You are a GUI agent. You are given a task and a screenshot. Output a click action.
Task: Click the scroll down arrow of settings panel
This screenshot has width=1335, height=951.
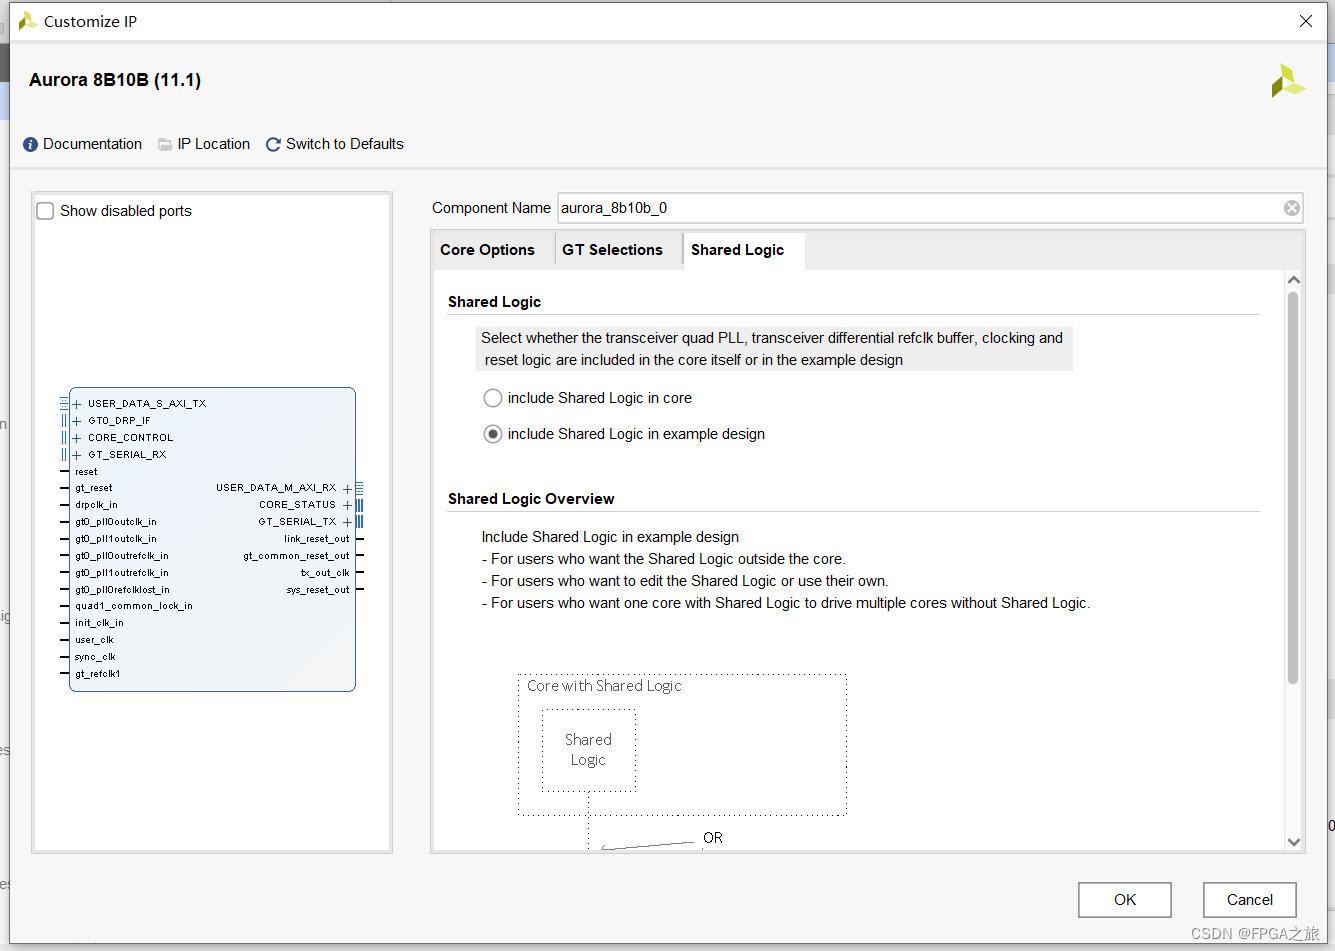coord(1294,842)
